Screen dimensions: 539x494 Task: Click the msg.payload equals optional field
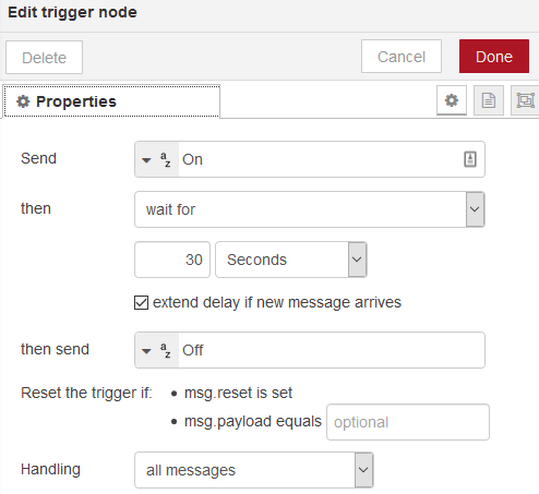point(408,422)
